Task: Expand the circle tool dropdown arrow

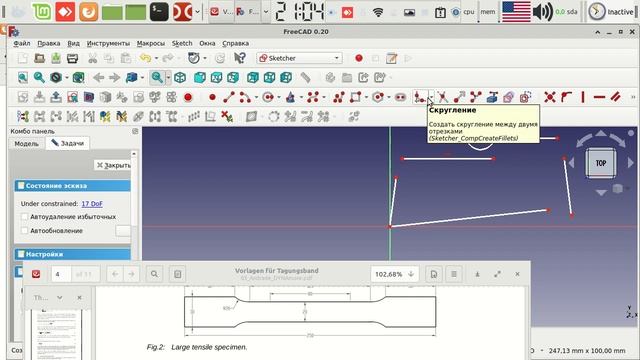Action: tap(279, 98)
